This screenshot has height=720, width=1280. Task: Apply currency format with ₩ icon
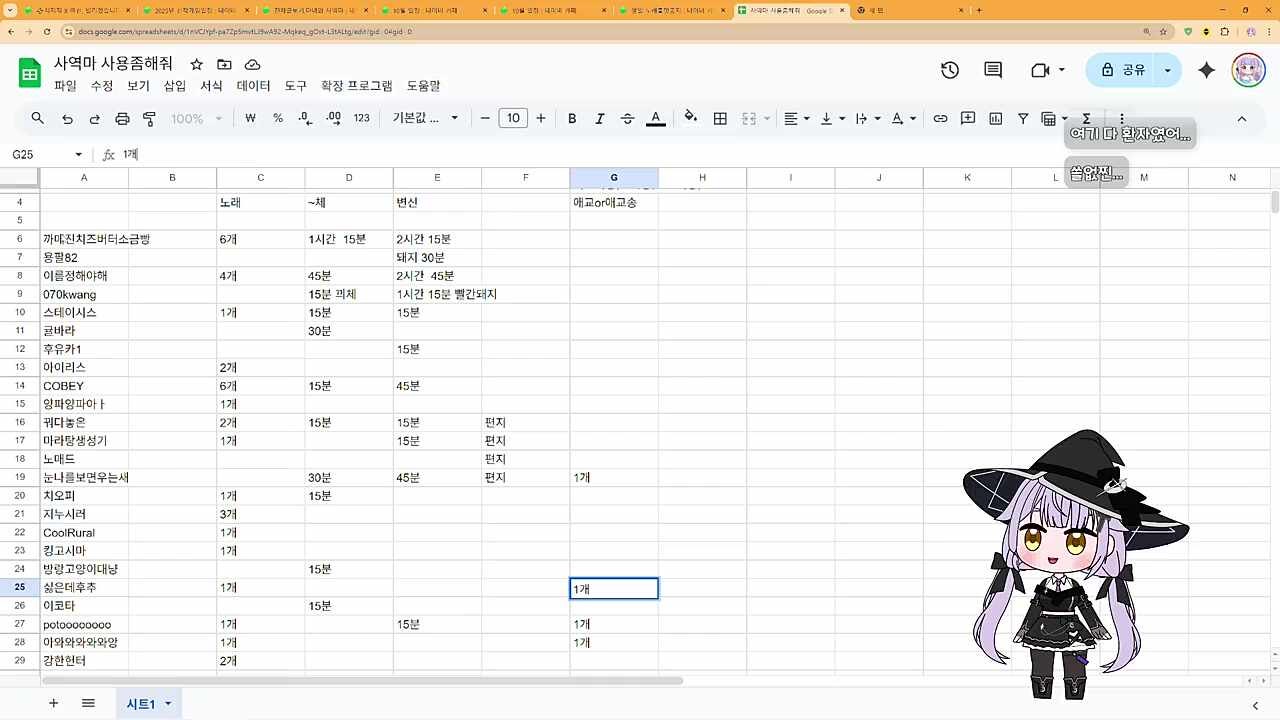pyautogui.click(x=250, y=118)
